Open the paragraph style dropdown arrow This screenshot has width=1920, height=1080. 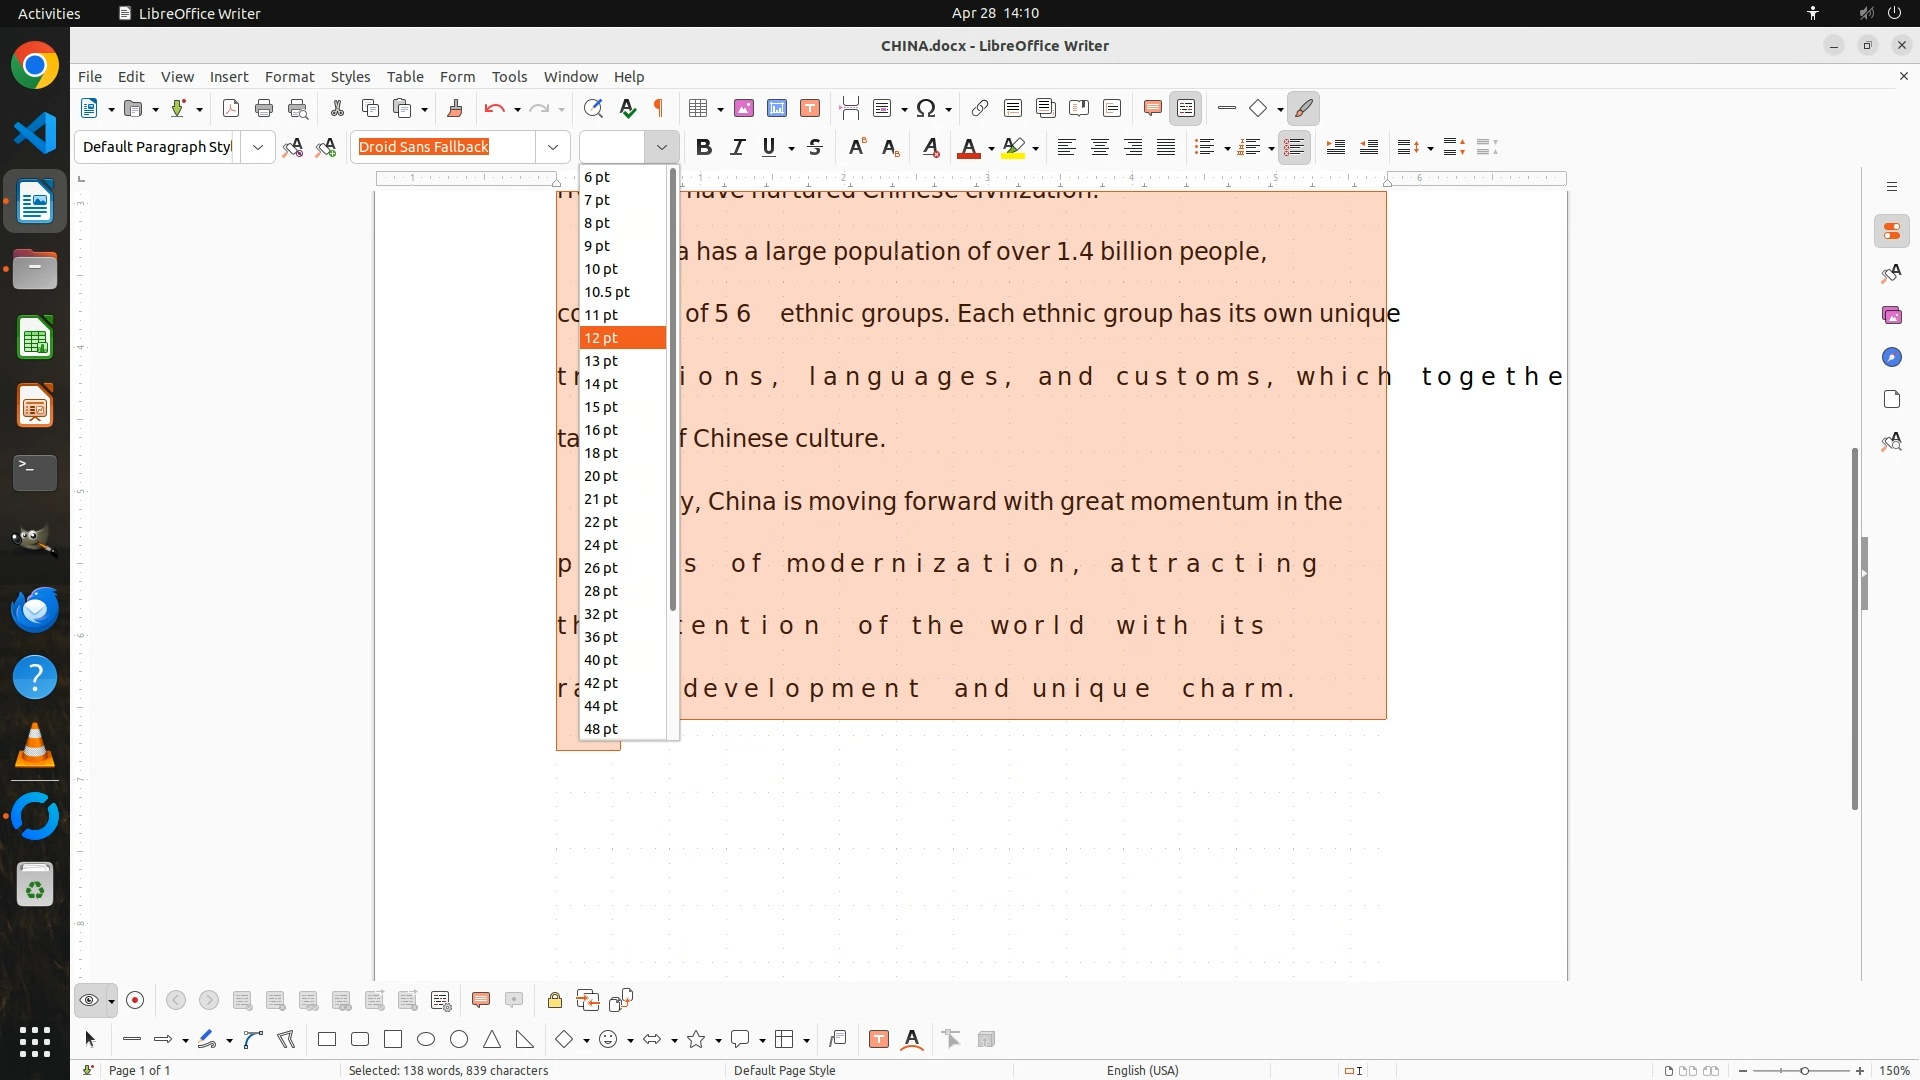tap(258, 147)
